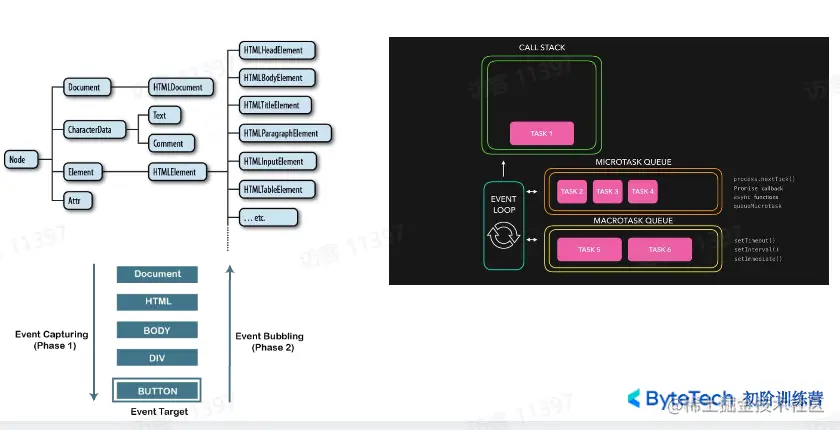The width and height of the screenshot is (840, 430).
Task: Select the root Node box
Action: point(21,160)
